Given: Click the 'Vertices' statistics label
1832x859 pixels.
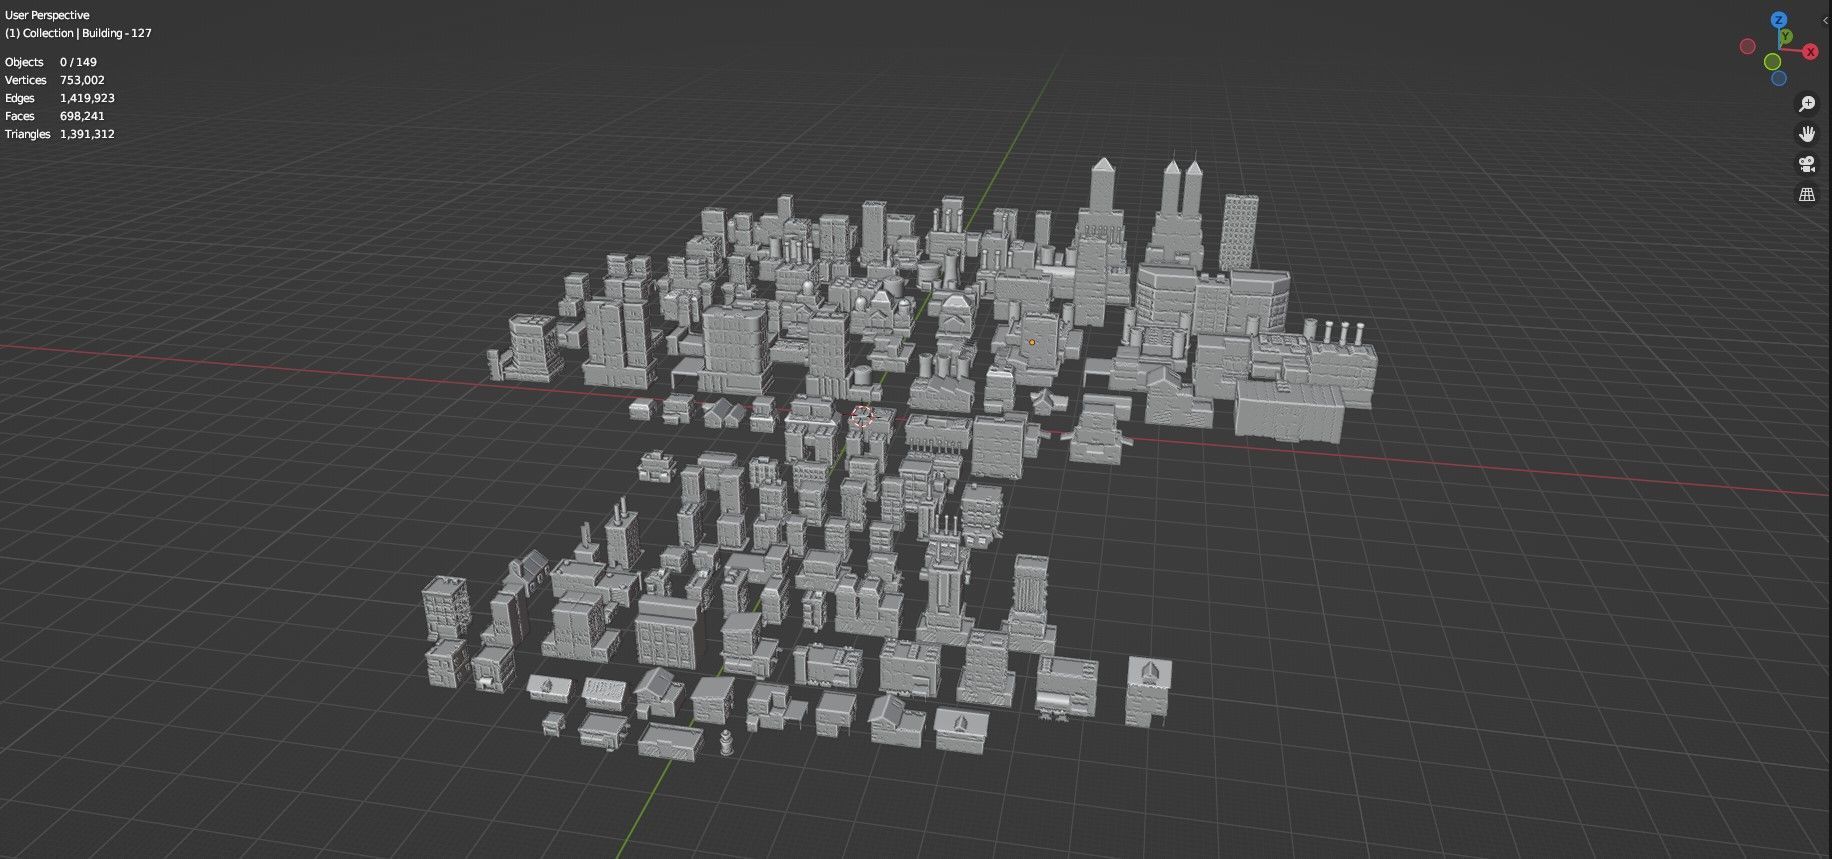Looking at the screenshot, I should 26,80.
